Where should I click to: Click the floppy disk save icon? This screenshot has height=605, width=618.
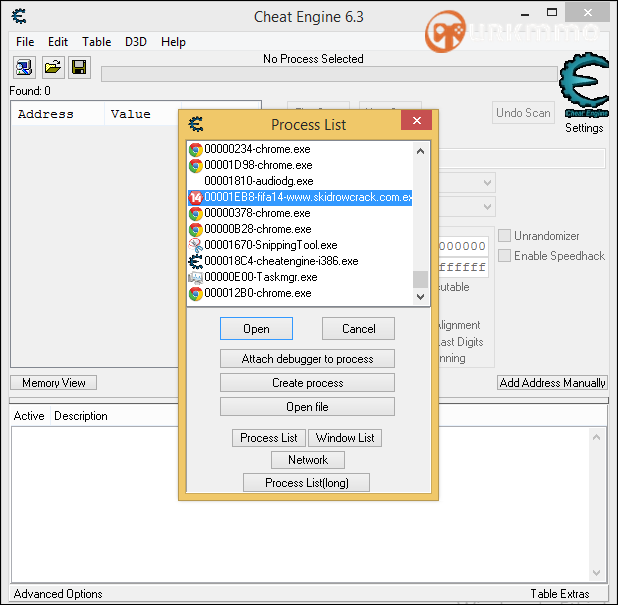(79, 67)
